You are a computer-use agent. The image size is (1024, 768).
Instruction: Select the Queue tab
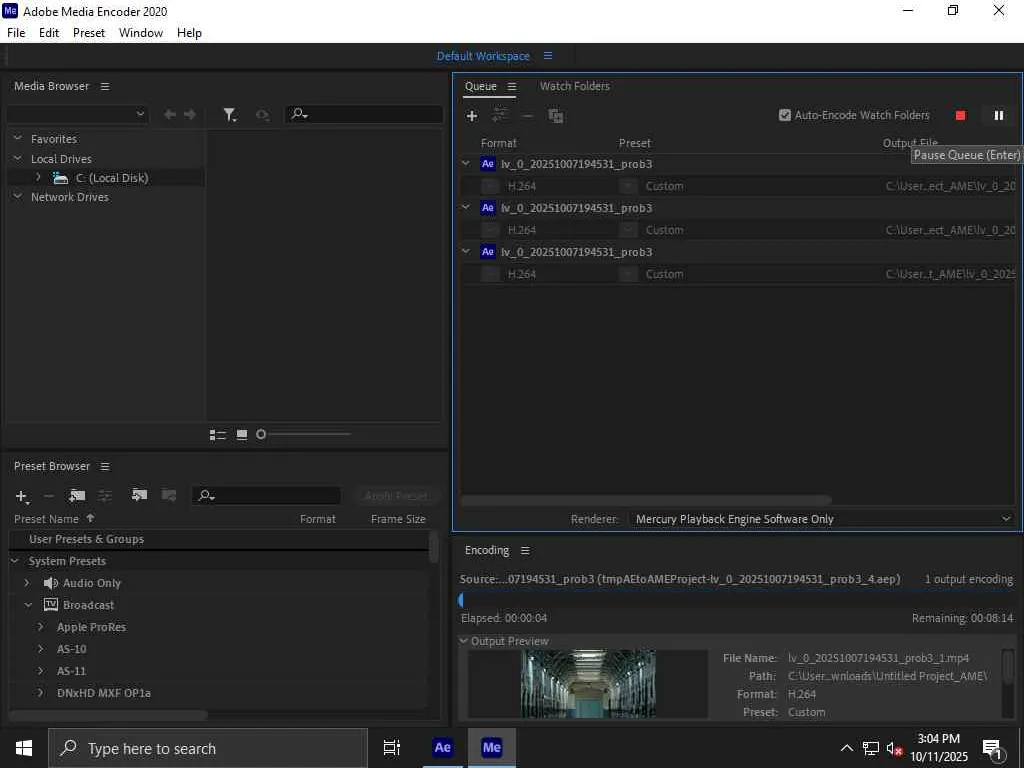(x=481, y=86)
